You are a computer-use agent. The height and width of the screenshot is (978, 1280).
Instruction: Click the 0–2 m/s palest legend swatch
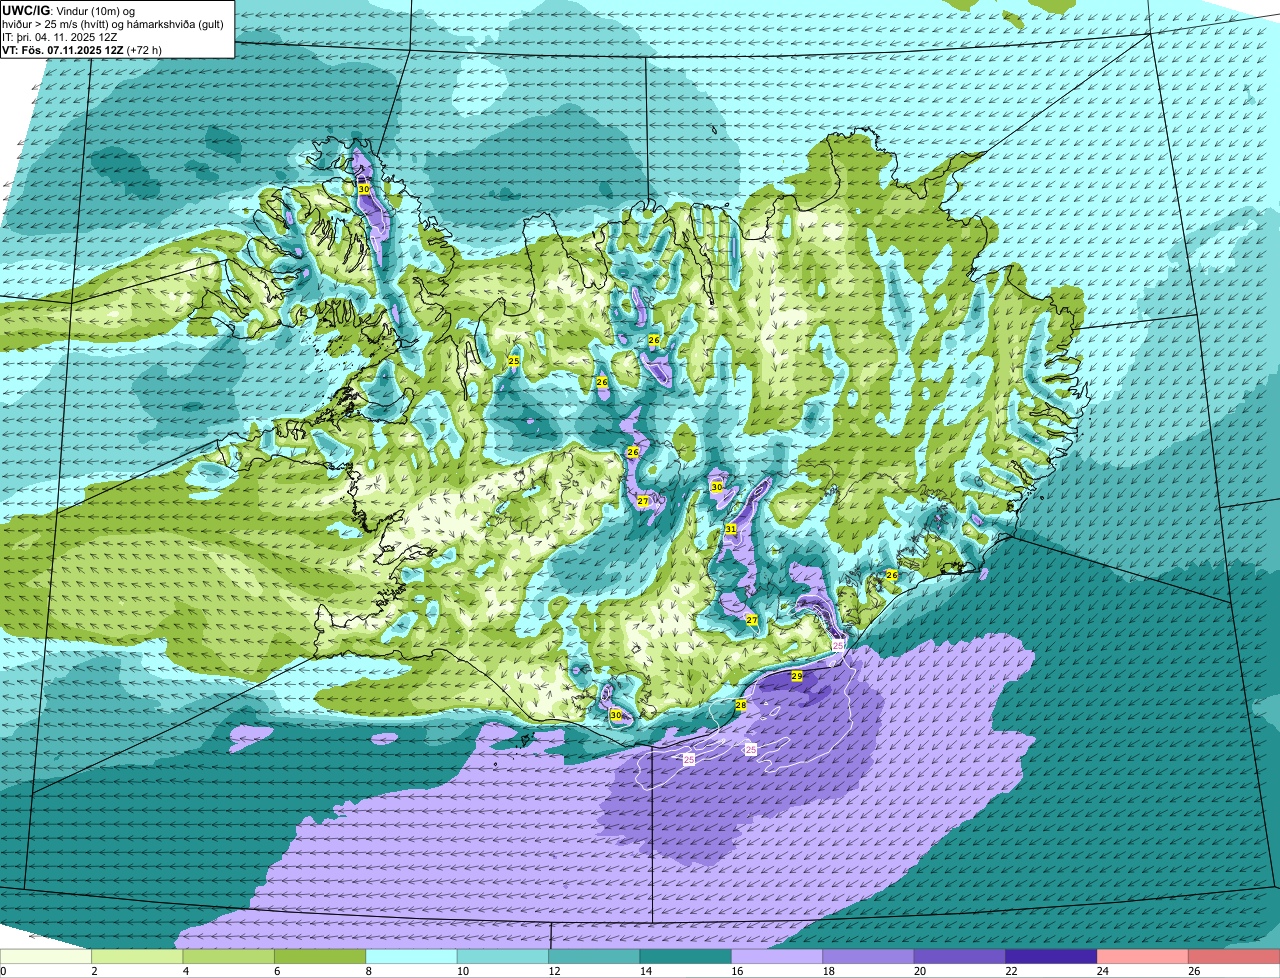pyautogui.click(x=46, y=956)
